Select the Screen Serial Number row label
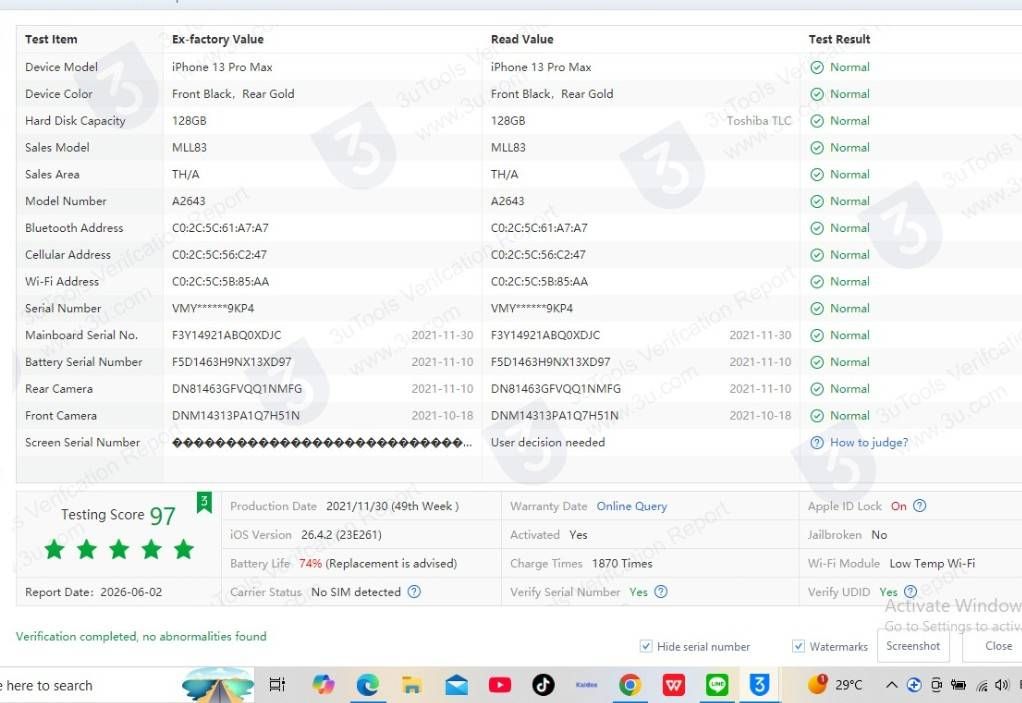The image size is (1022, 703). click(83, 442)
